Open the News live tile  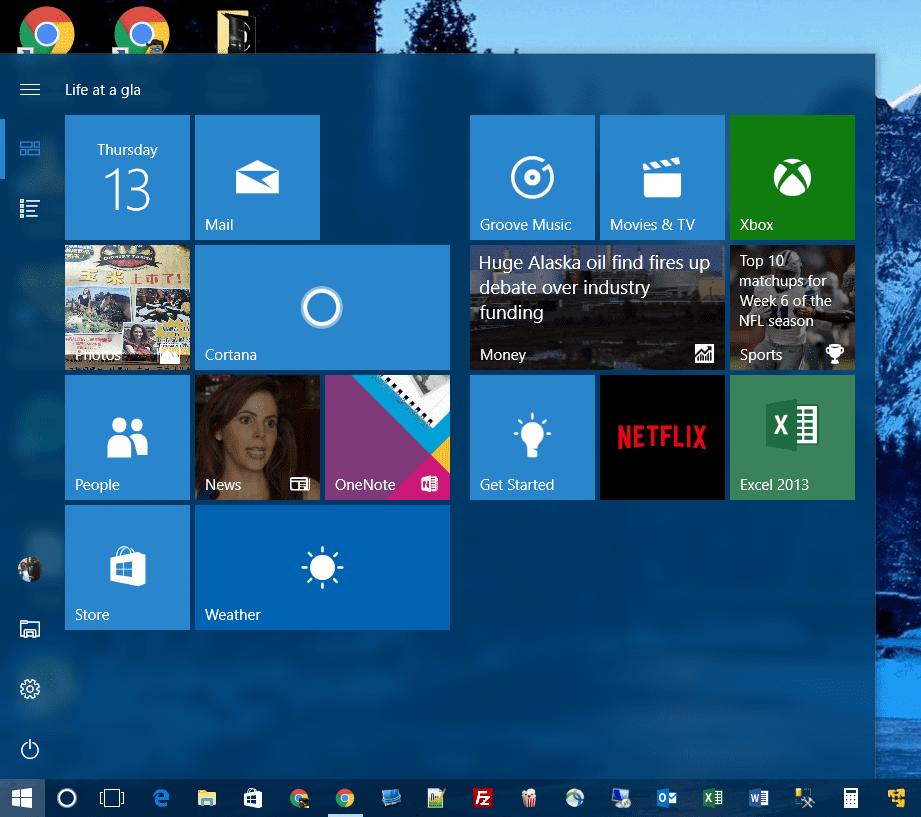(x=257, y=438)
